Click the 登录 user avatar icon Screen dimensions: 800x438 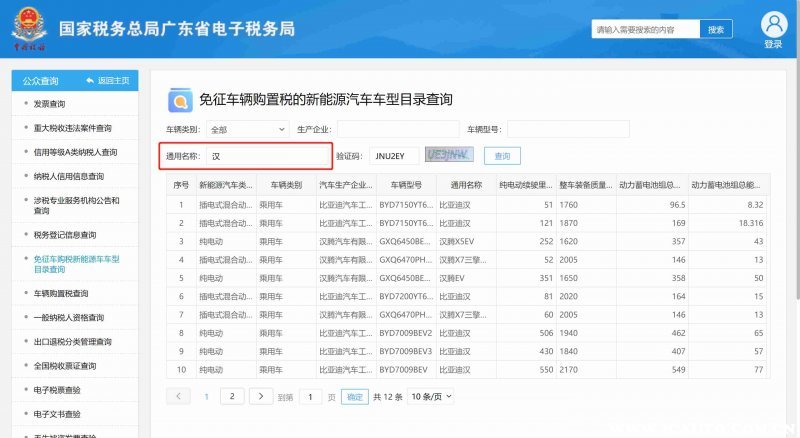(773, 24)
